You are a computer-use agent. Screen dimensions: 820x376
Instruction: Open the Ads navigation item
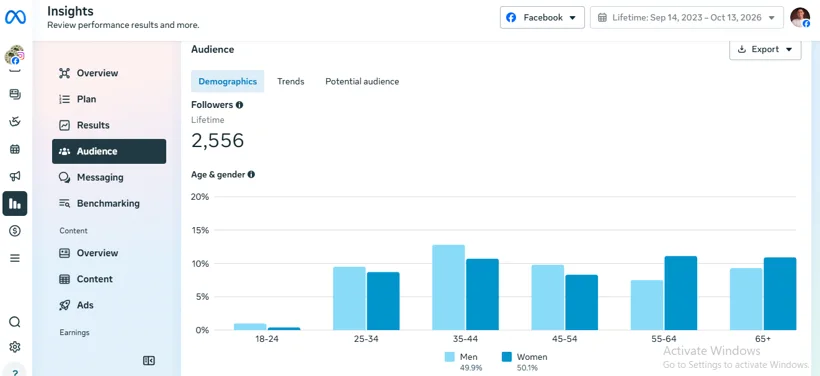[109, 305]
